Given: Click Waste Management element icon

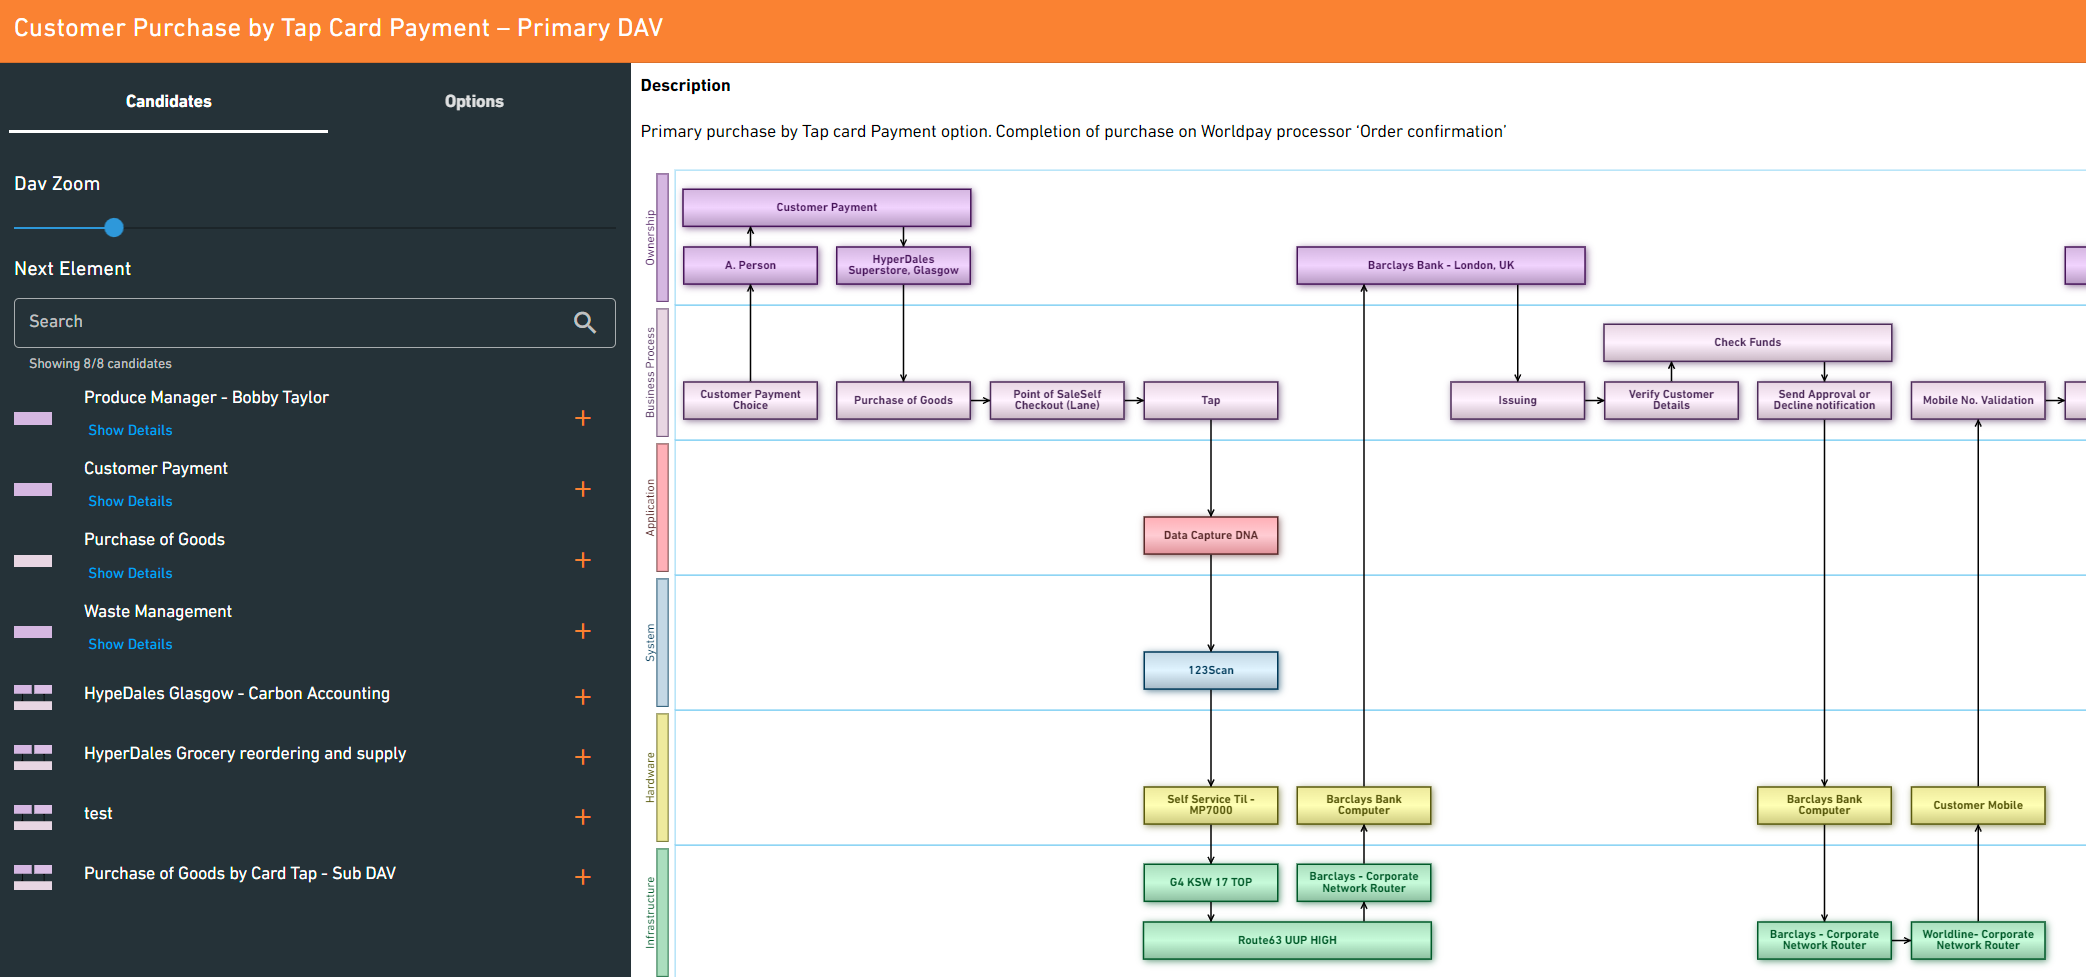Looking at the screenshot, I should click(x=33, y=632).
